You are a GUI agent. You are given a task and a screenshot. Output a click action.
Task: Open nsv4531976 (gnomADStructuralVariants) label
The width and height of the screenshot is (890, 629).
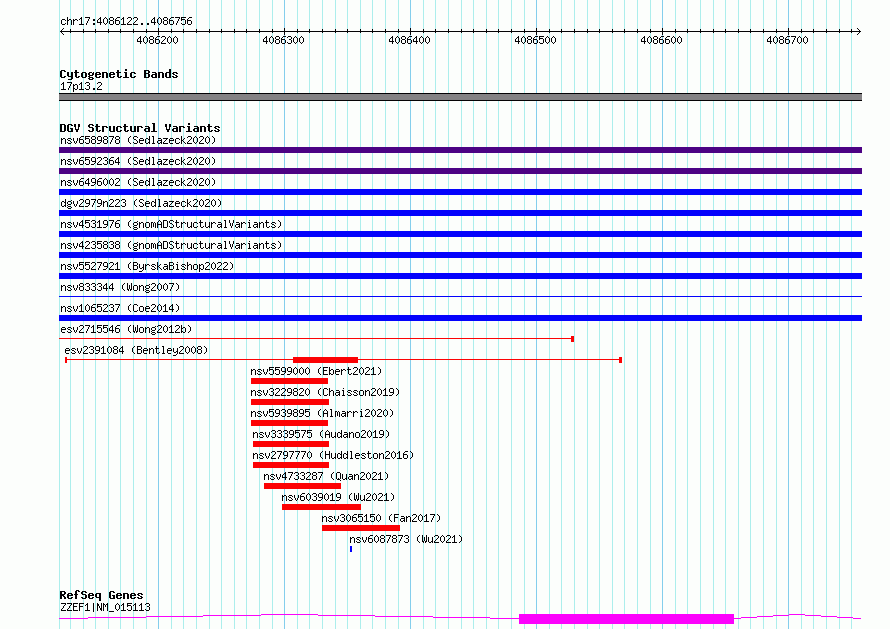click(171, 224)
